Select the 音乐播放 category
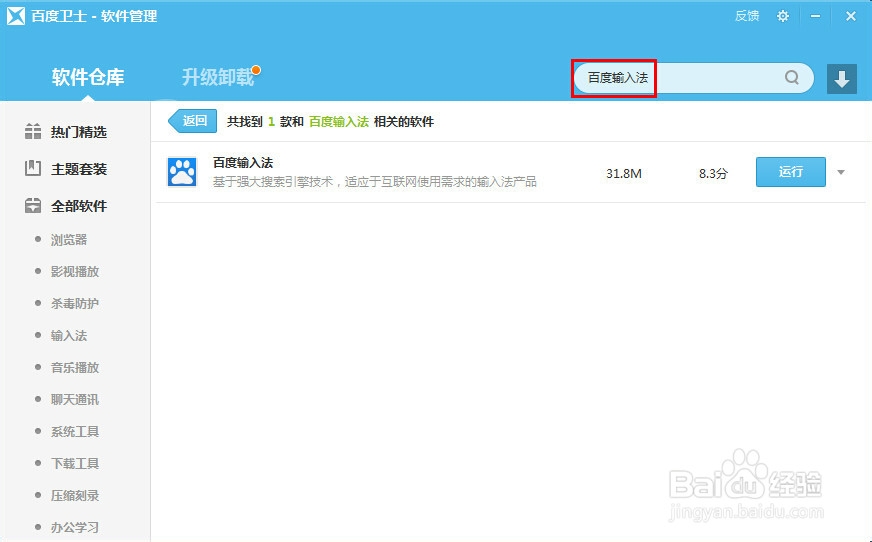The image size is (872, 542). [x=75, y=367]
